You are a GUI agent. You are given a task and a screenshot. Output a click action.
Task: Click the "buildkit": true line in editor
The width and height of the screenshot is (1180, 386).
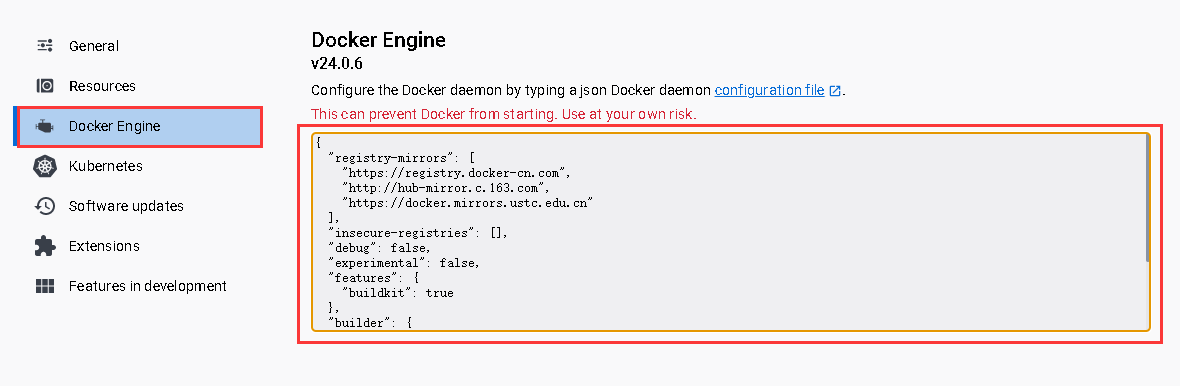[398, 293]
